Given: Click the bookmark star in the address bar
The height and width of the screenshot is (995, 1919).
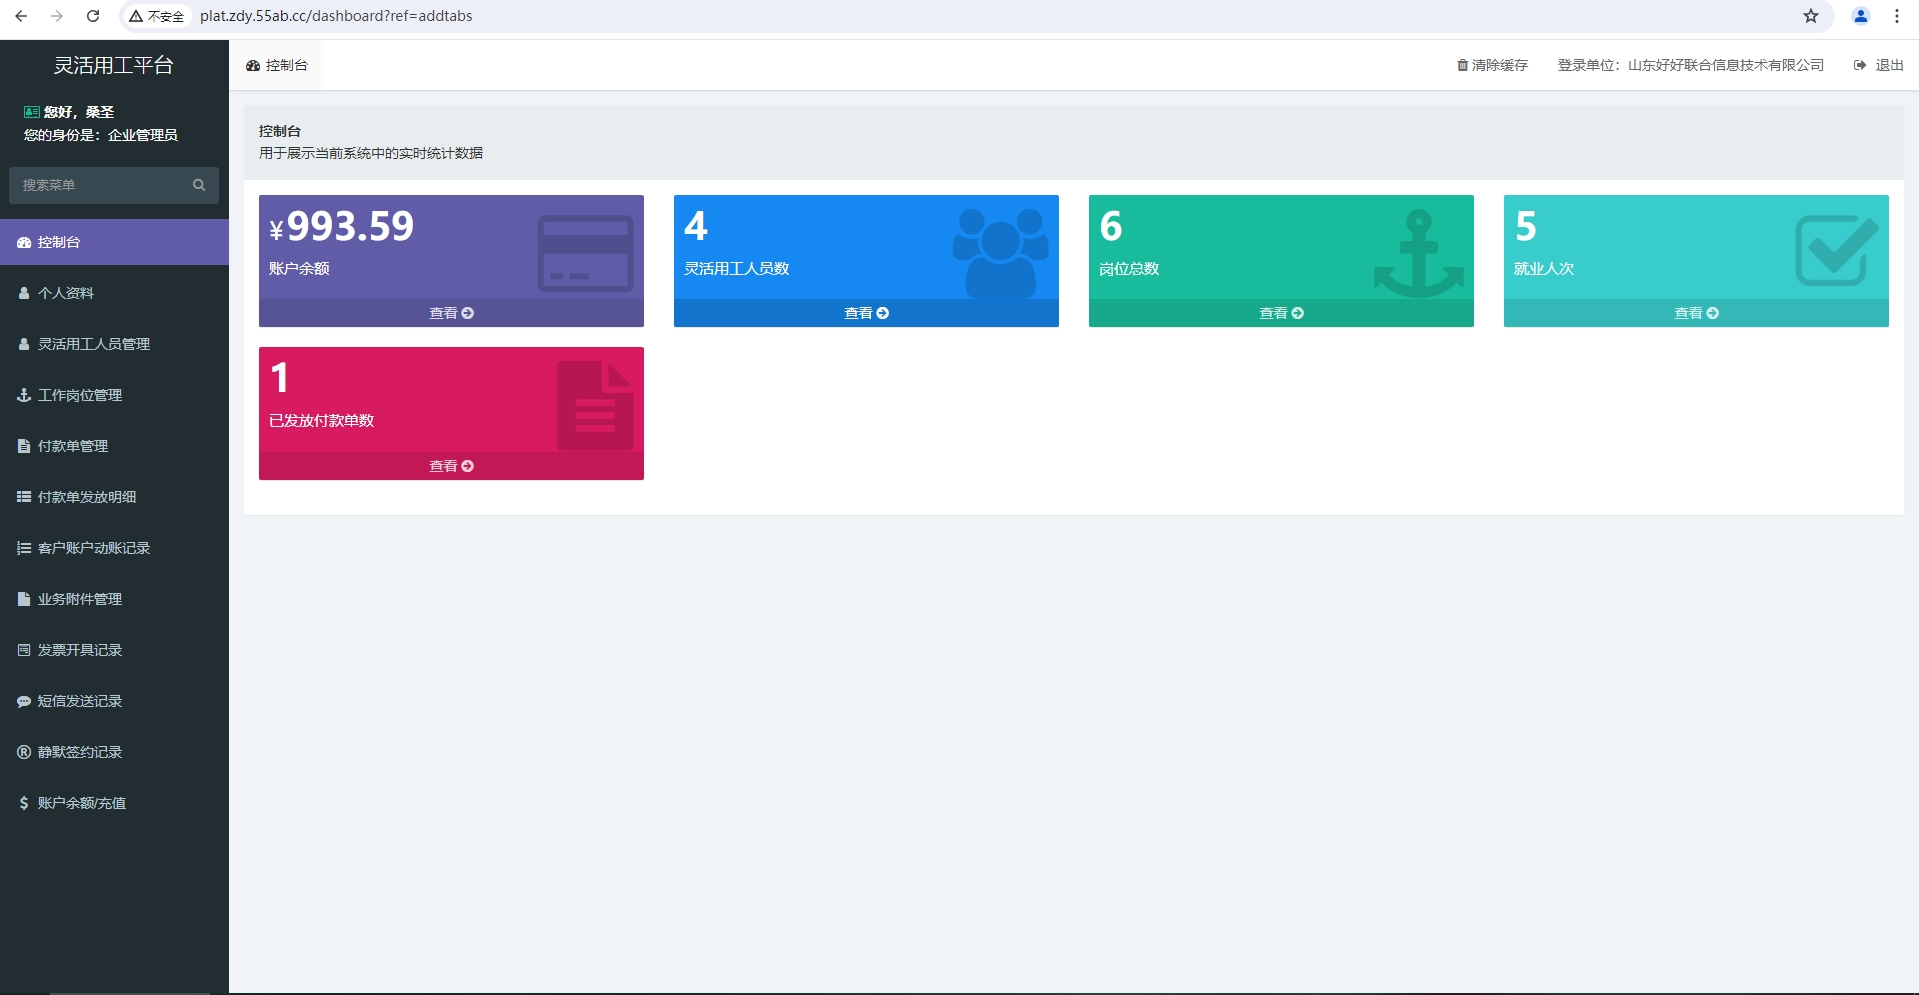Looking at the screenshot, I should 1811,16.
